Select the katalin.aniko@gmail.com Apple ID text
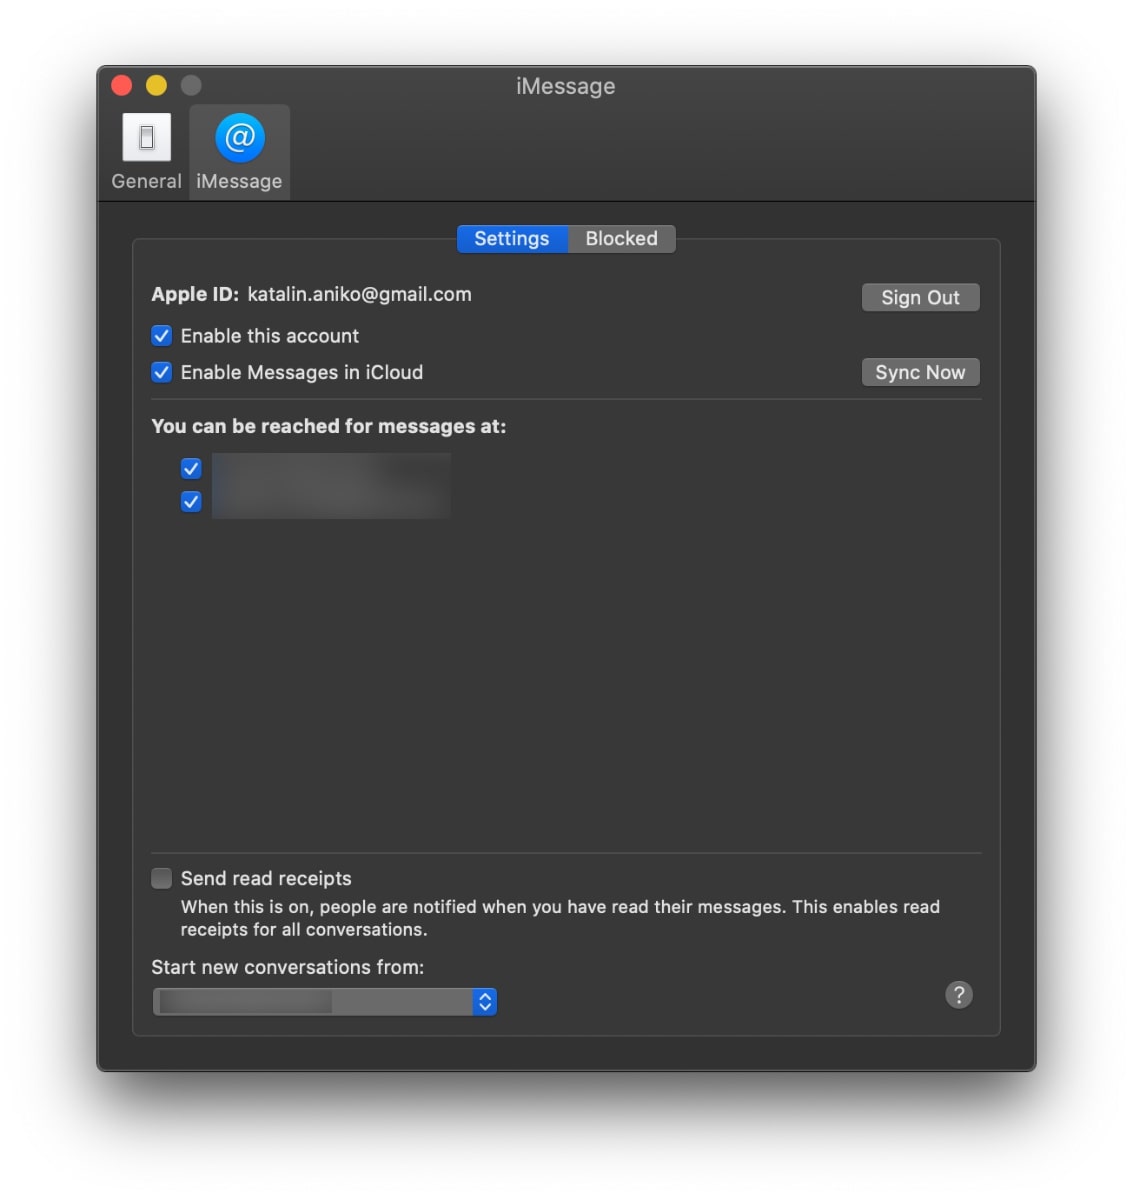 [360, 294]
